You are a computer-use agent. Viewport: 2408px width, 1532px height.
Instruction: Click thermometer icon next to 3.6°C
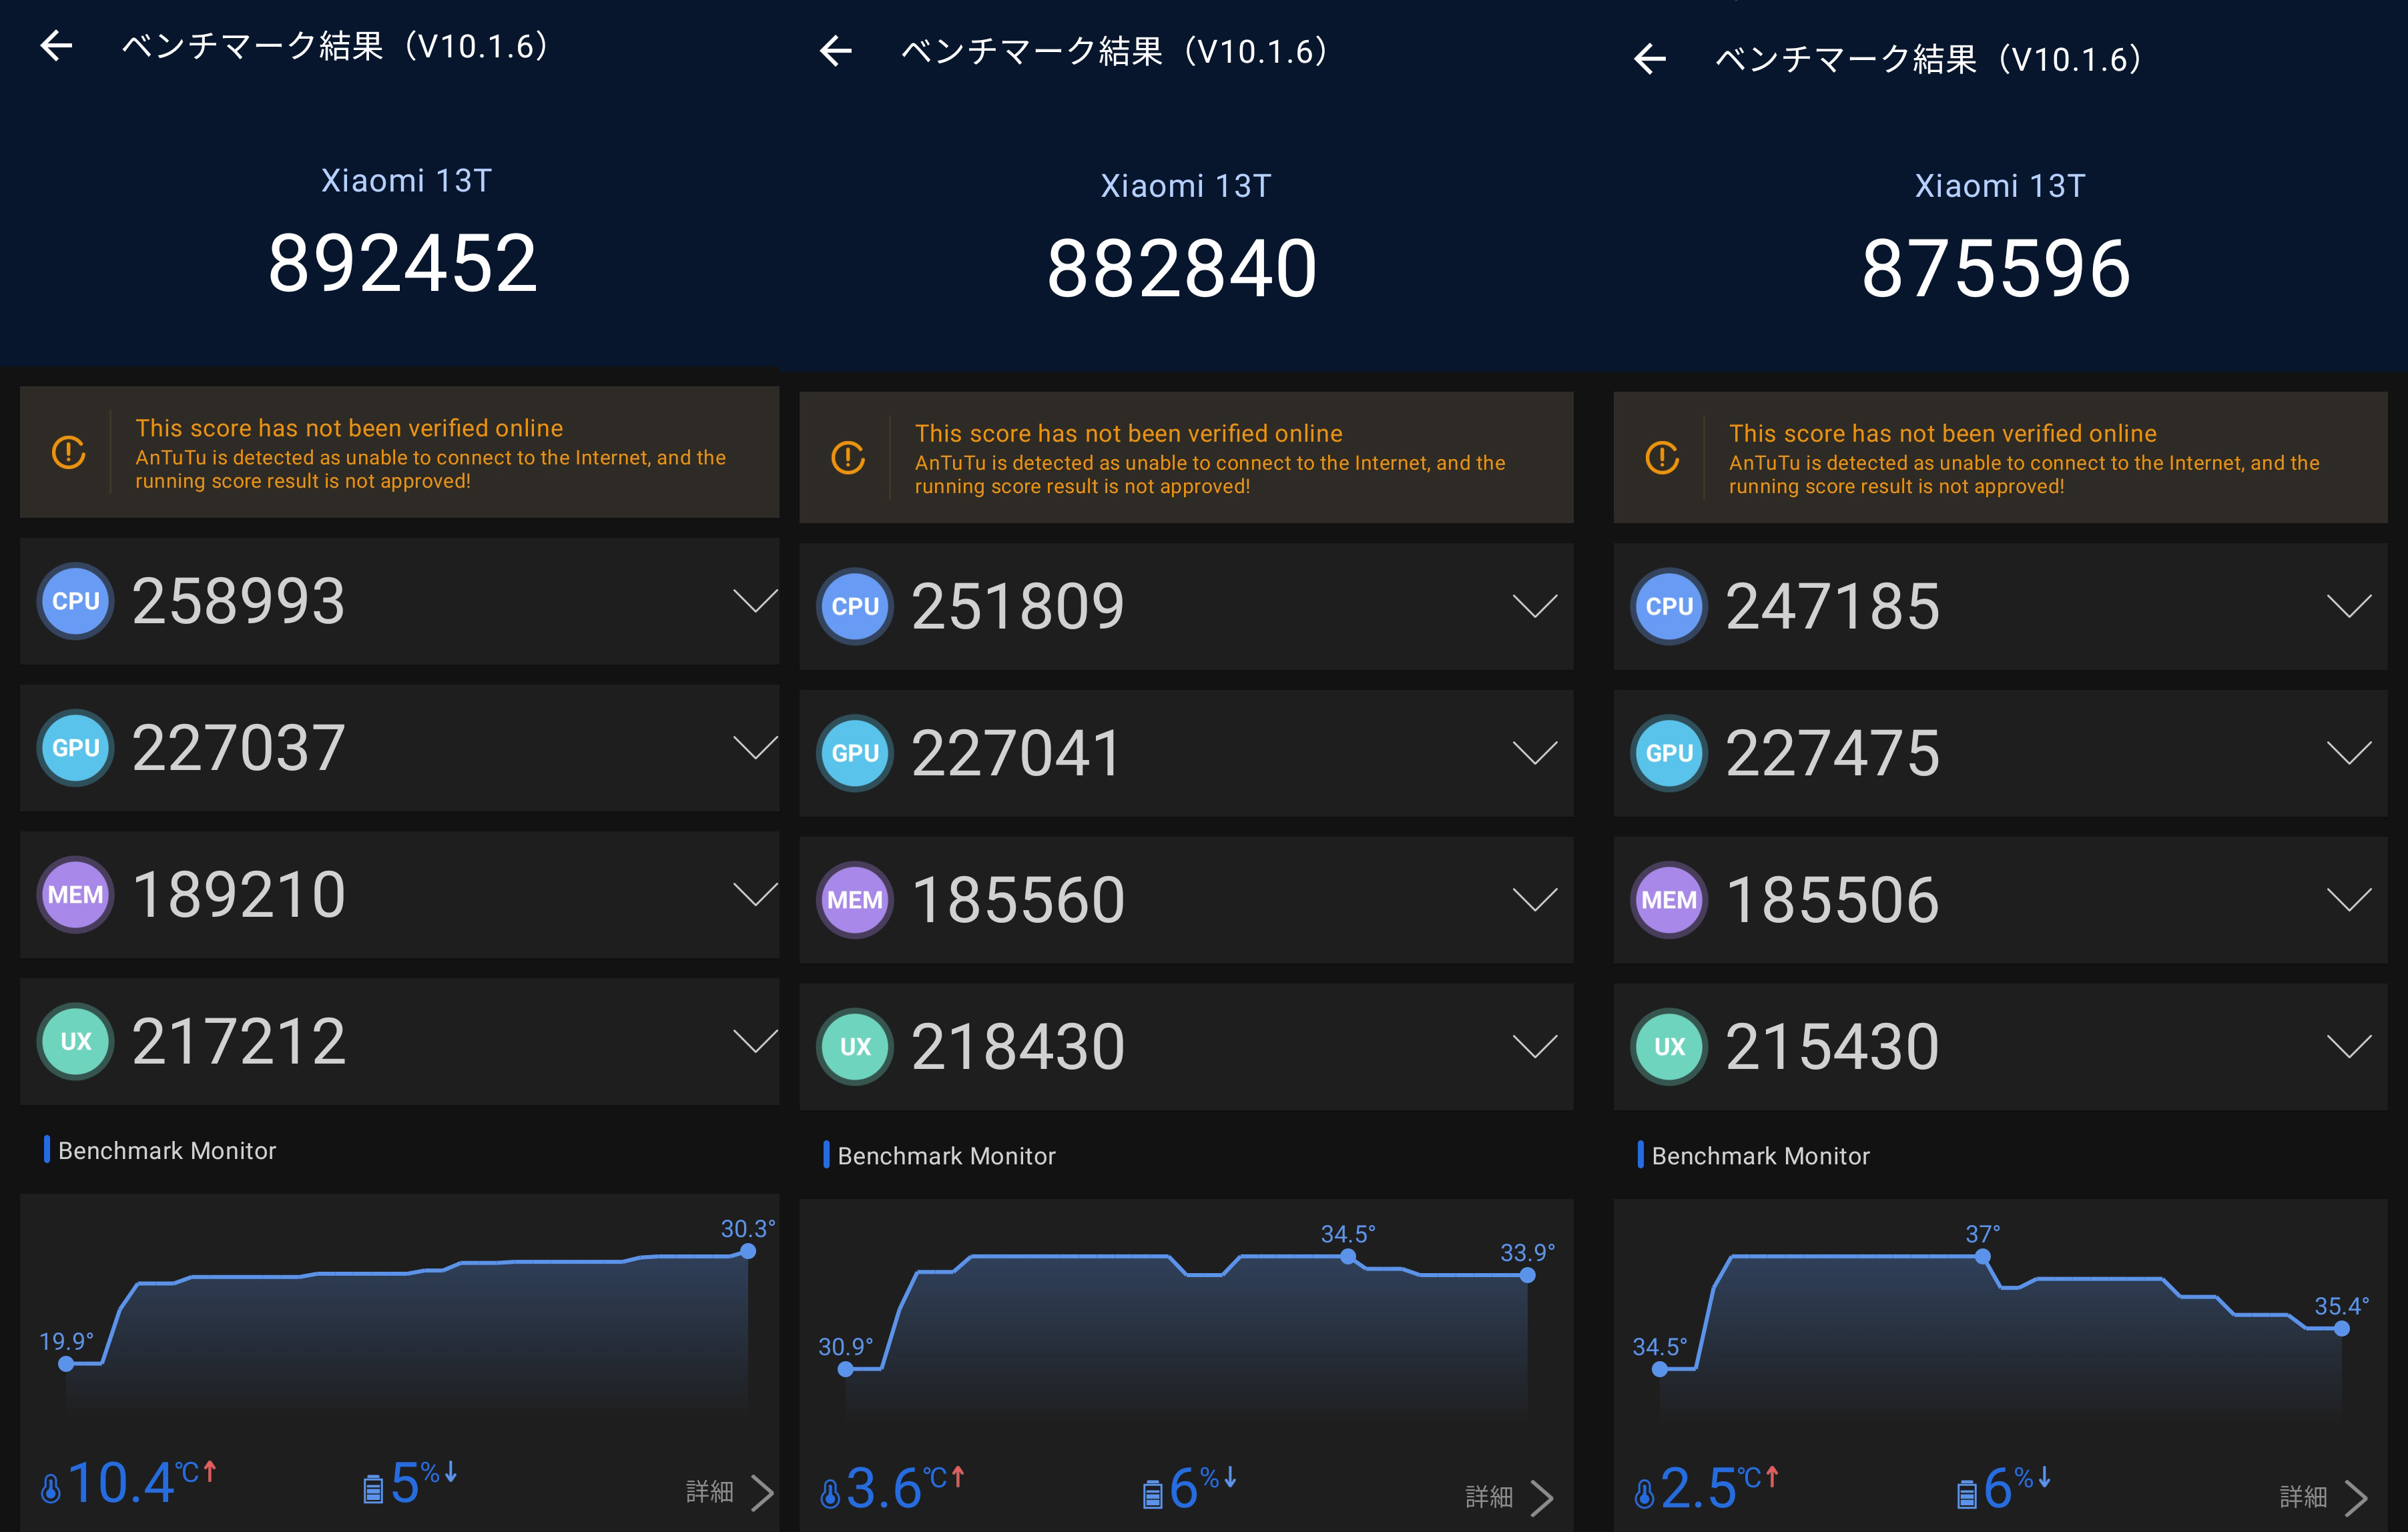(x=830, y=1494)
